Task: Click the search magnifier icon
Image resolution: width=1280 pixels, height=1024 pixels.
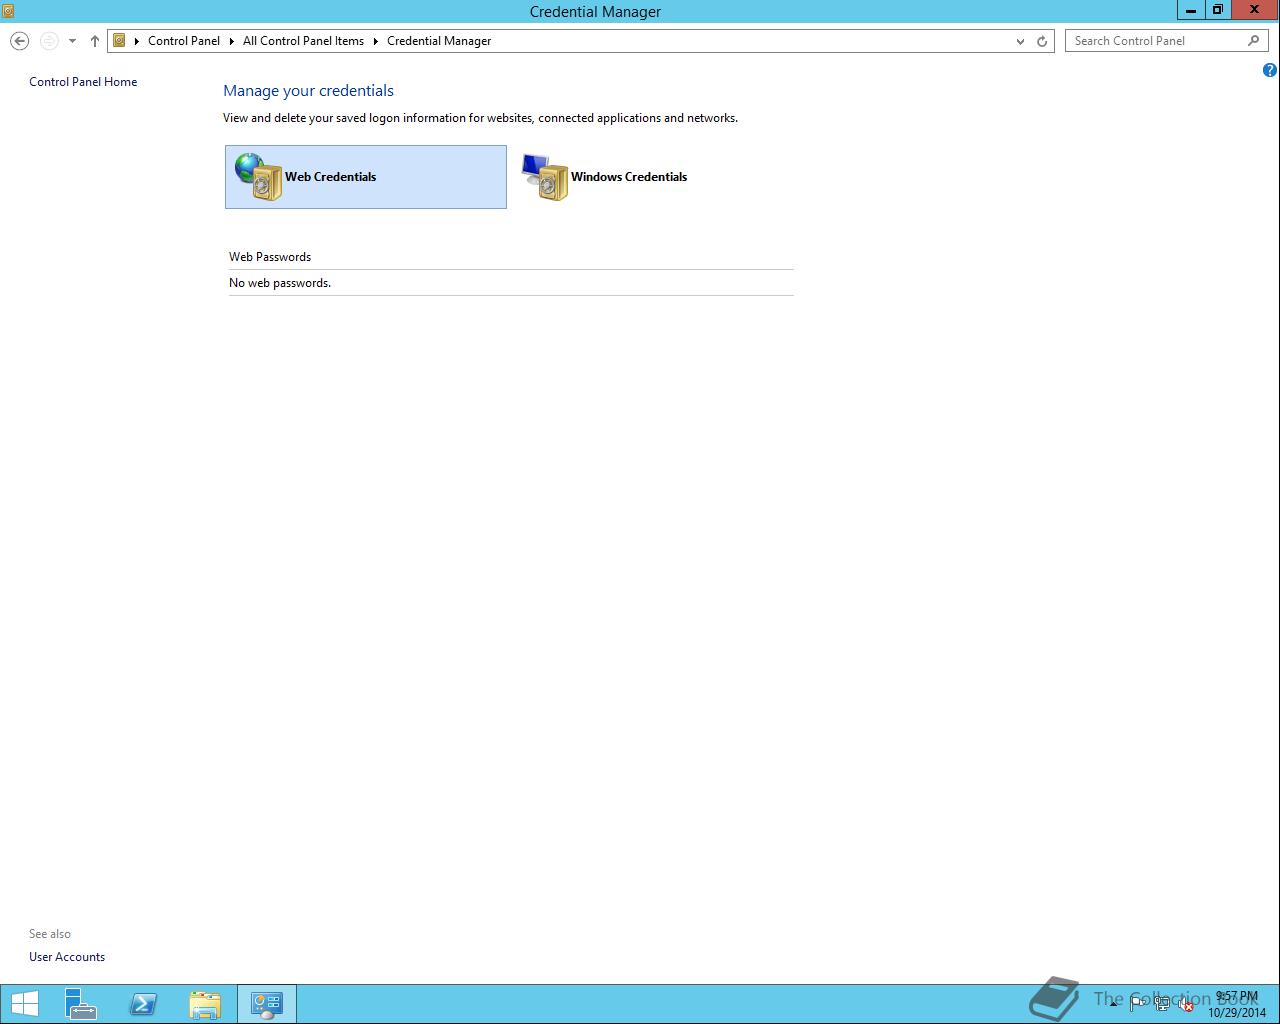Action: pos(1254,41)
